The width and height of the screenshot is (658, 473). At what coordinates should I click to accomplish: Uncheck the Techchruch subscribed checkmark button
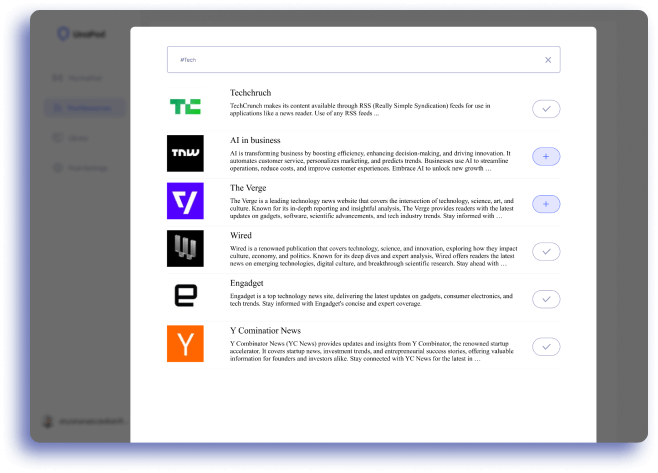(x=546, y=109)
